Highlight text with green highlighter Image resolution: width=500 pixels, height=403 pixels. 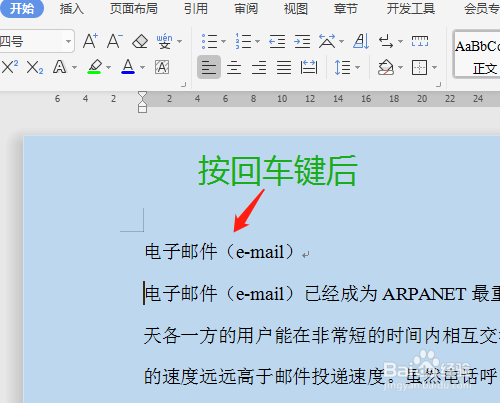click(95, 67)
